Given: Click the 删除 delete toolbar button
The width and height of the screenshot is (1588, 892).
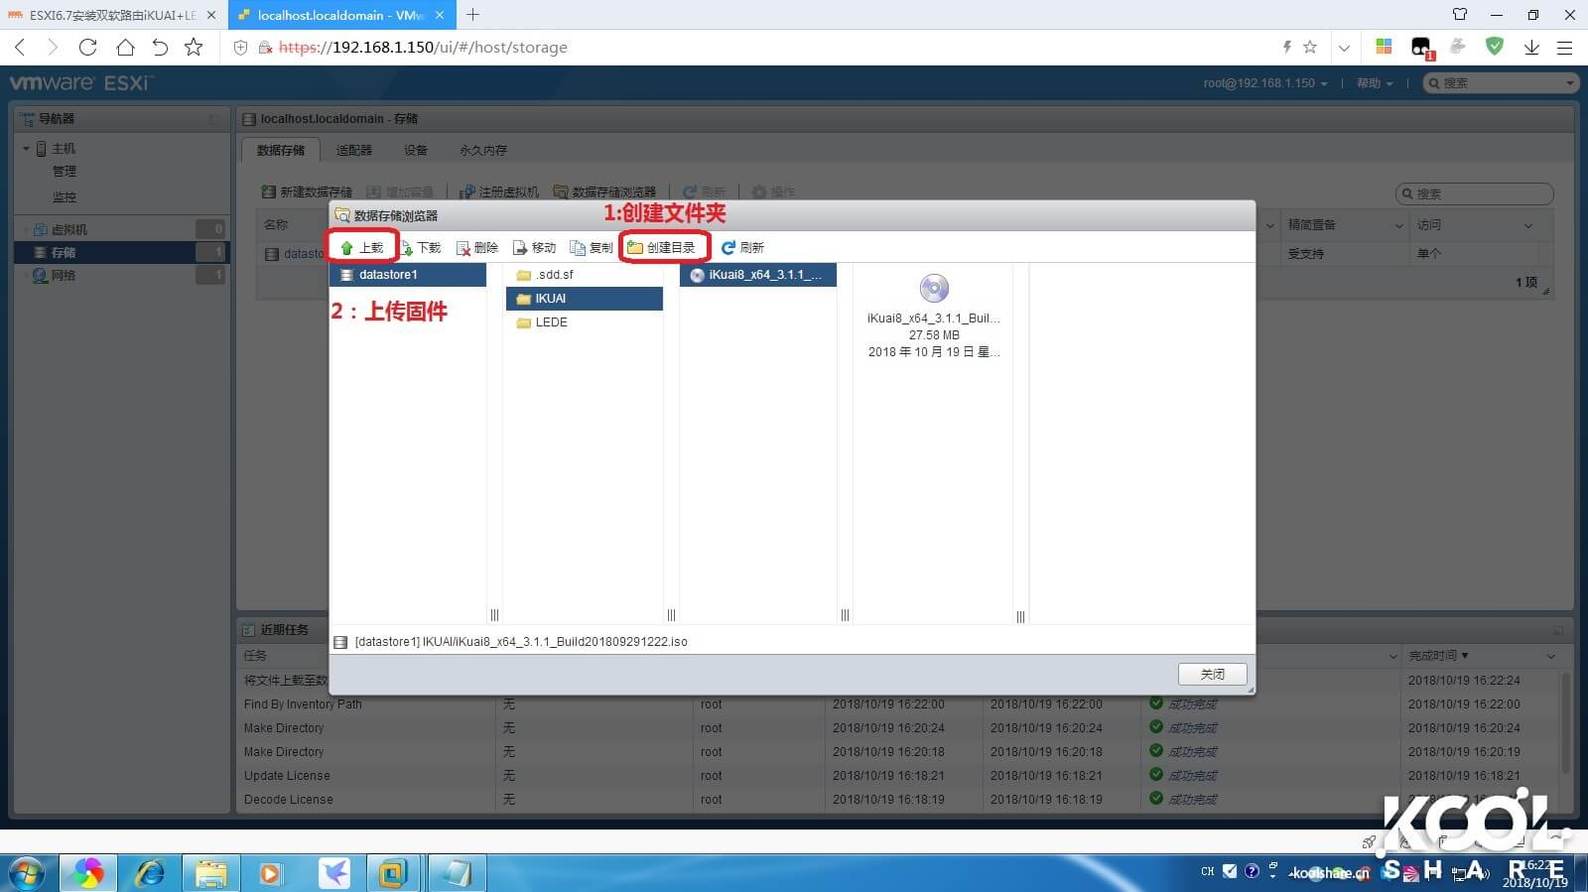Looking at the screenshot, I should (478, 247).
